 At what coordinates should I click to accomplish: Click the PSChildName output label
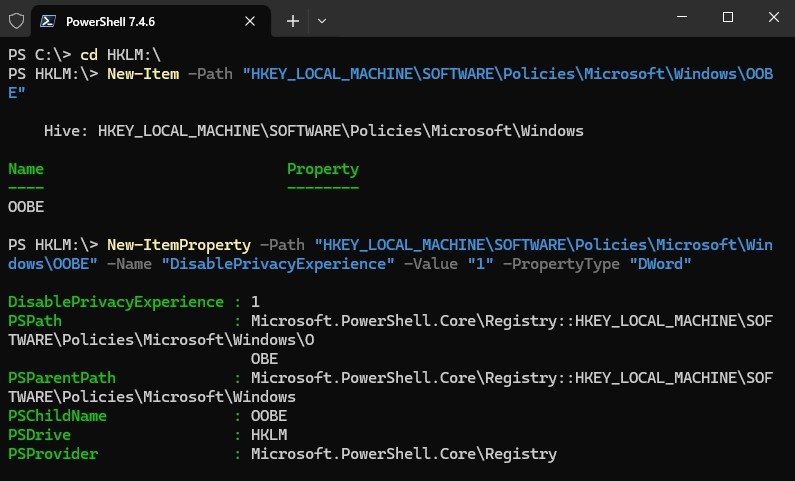pos(57,416)
